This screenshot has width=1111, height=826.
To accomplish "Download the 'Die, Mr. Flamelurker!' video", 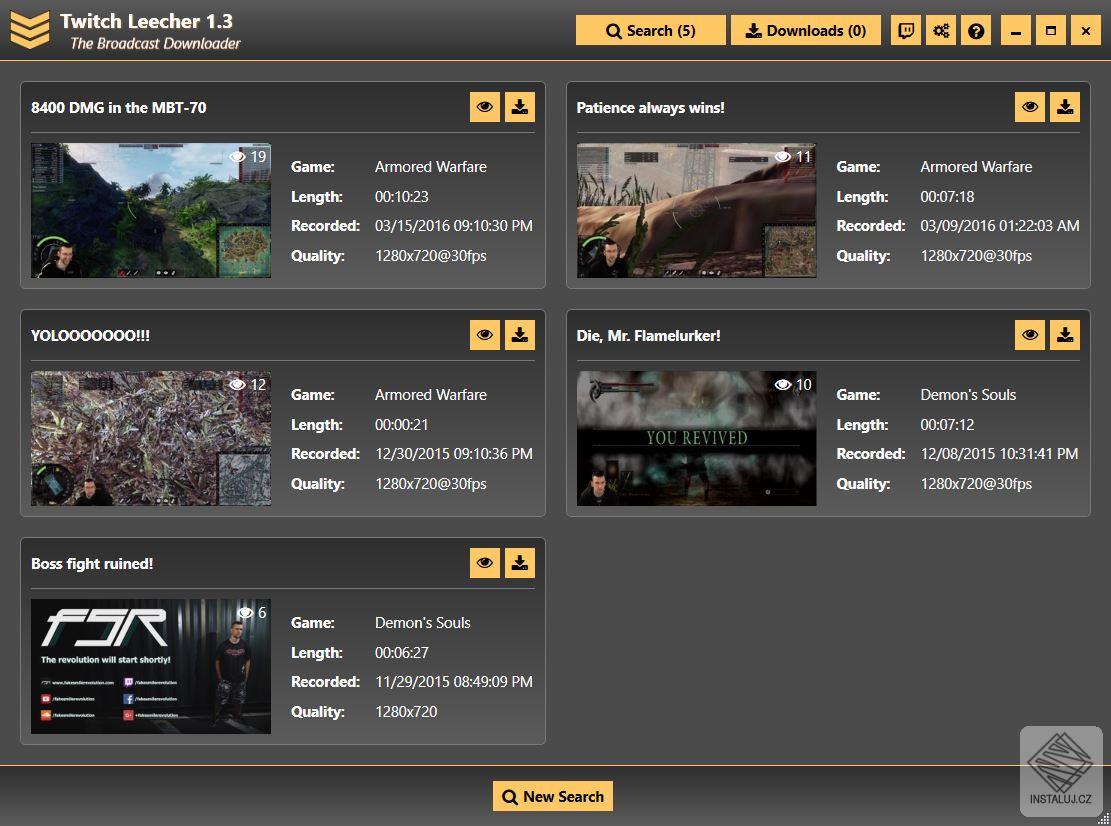I will [x=1065, y=335].
